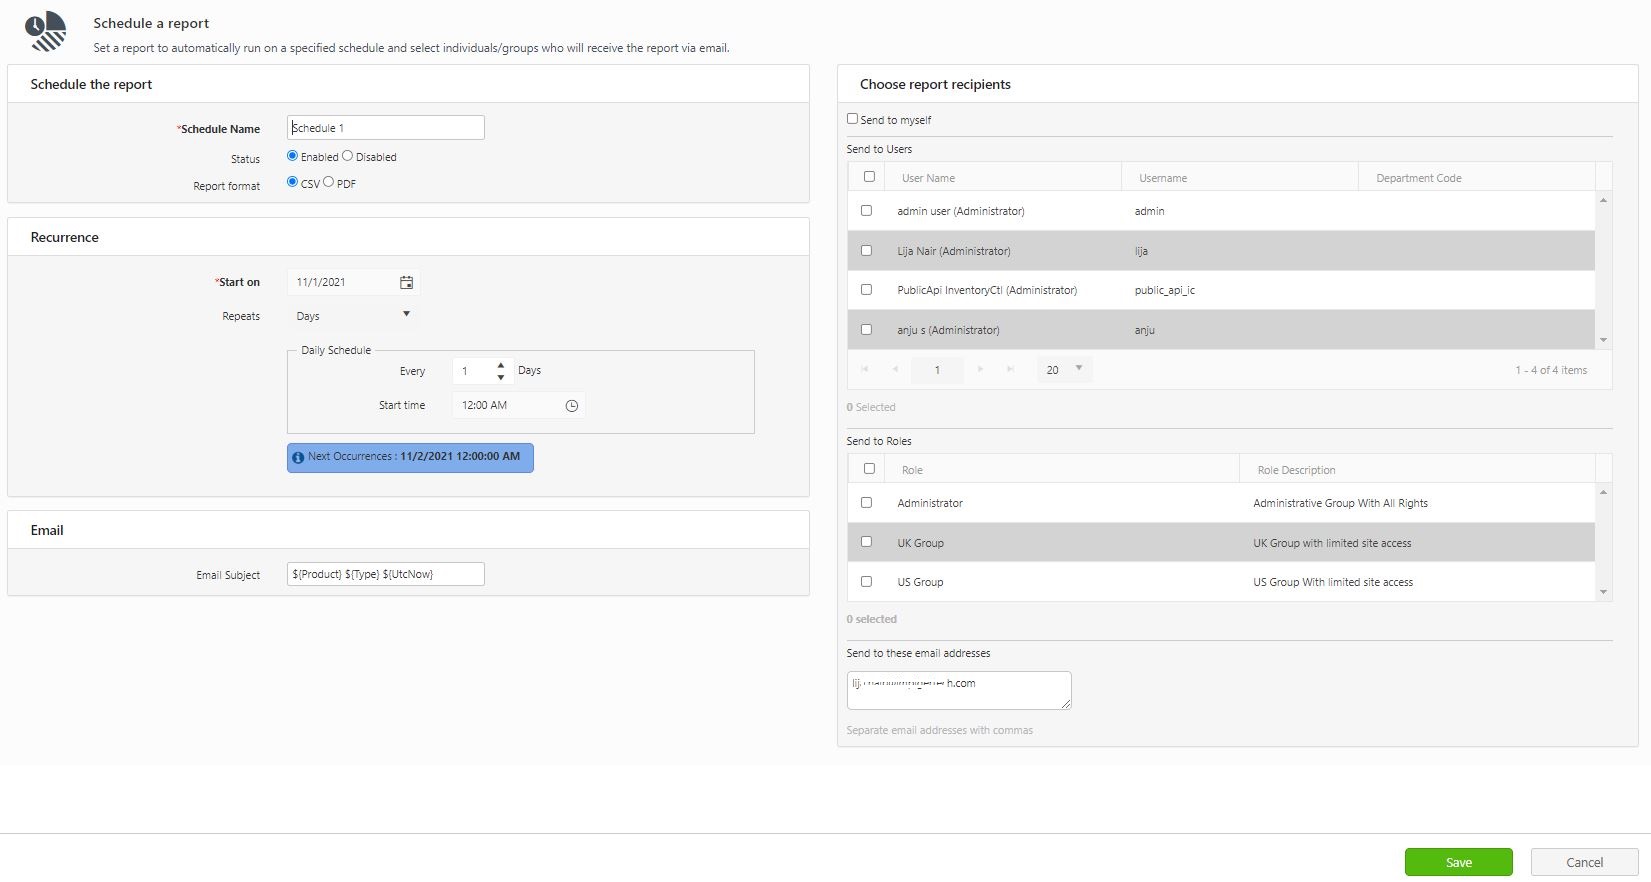Sort roles by Role Description column header

pyautogui.click(x=1296, y=470)
